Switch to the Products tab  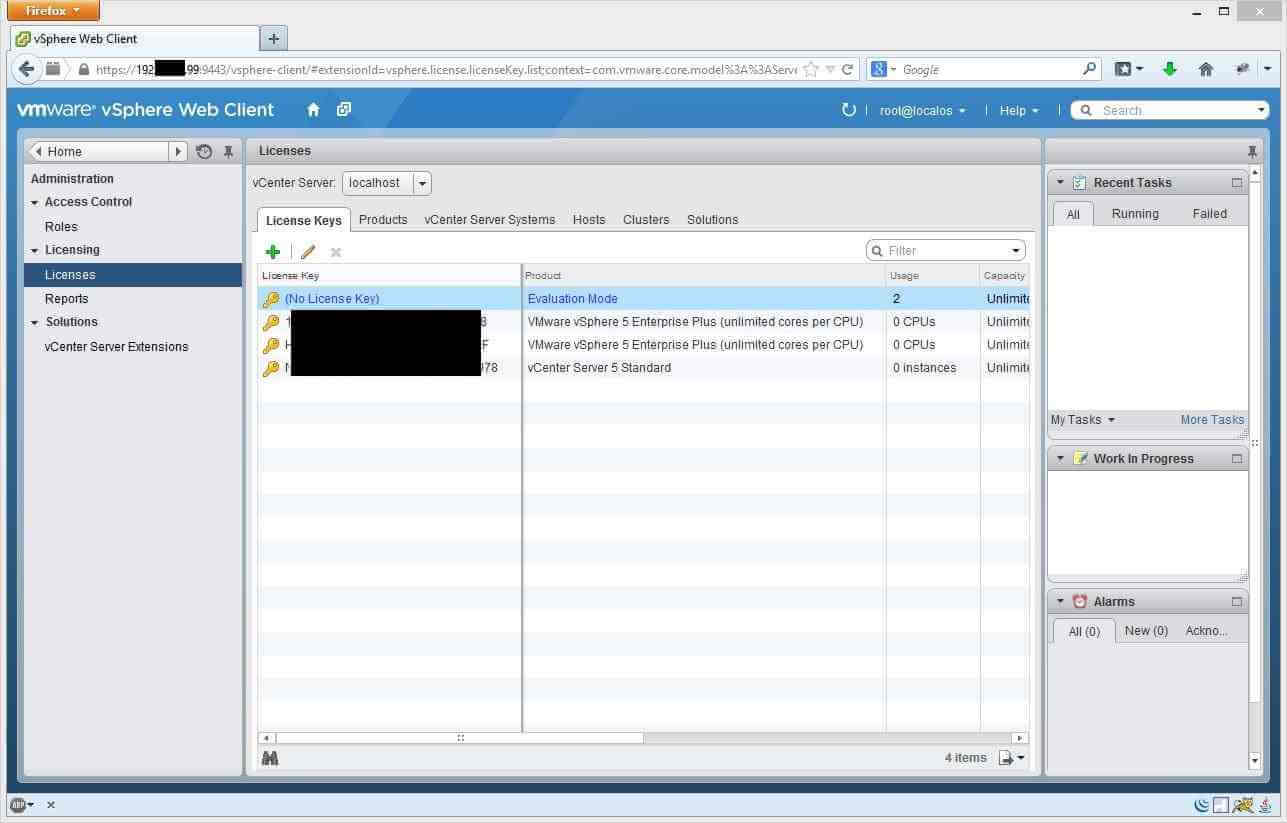(x=383, y=220)
